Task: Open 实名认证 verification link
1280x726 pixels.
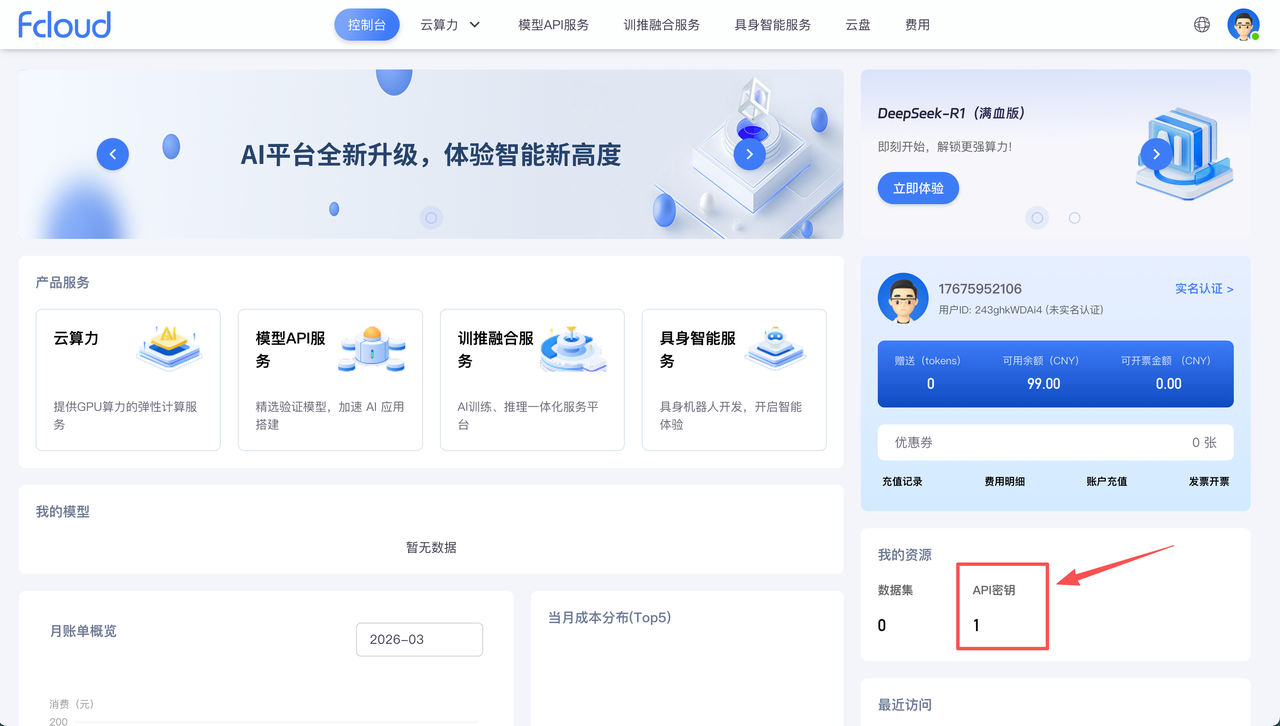Action: click(x=1203, y=289)
